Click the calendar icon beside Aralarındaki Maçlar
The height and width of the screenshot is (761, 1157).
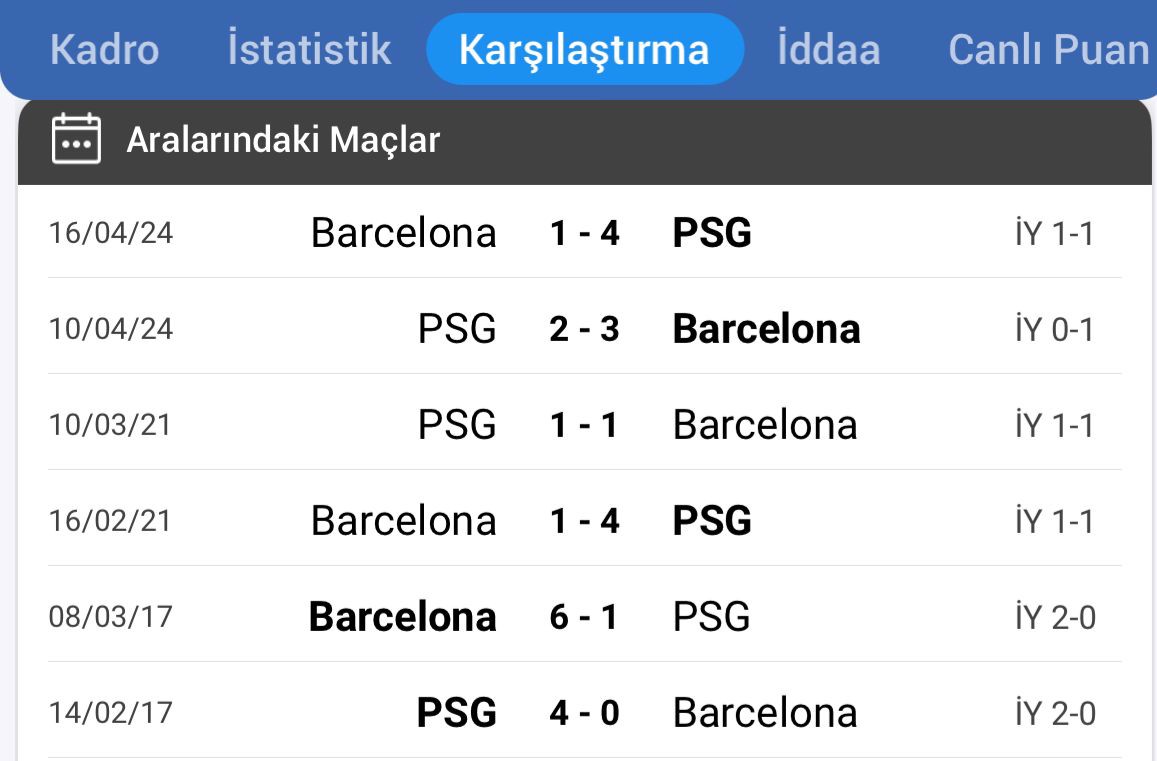76,139
